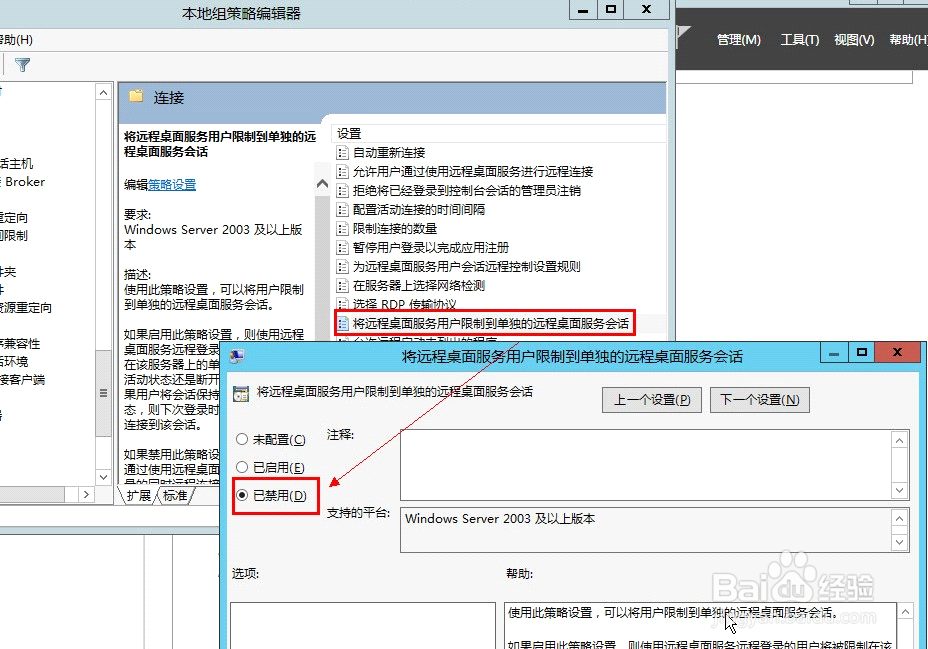Open the 管理(M) menu

click(x=739, y=39)
